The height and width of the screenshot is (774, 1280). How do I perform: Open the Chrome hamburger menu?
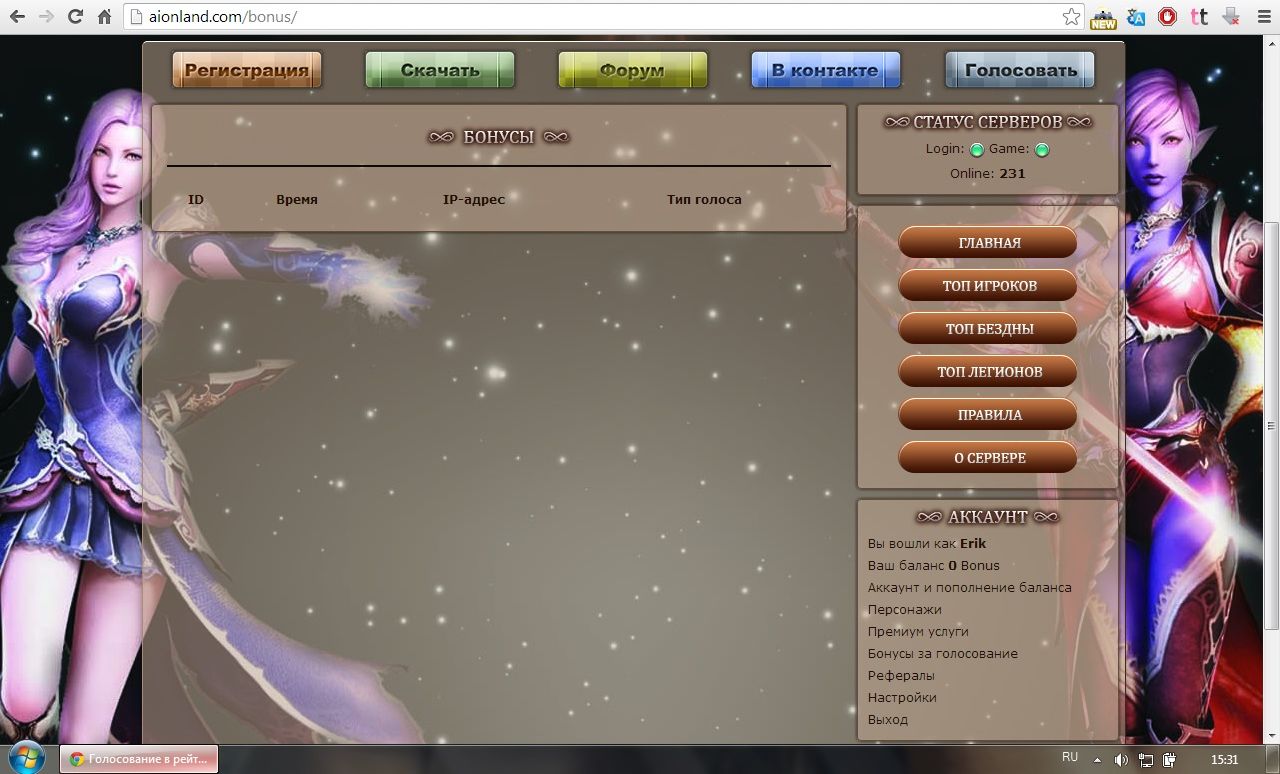click(1262, 17)
